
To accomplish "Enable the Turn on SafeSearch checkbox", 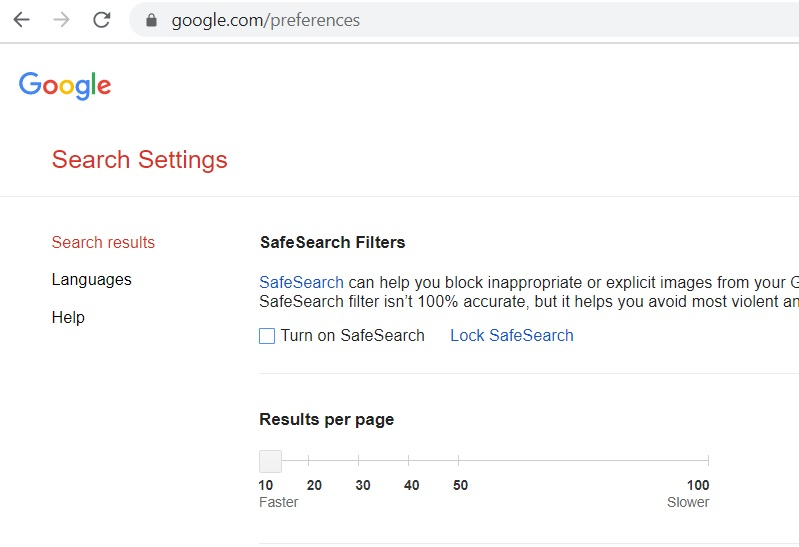I will (x=267, y=336).
